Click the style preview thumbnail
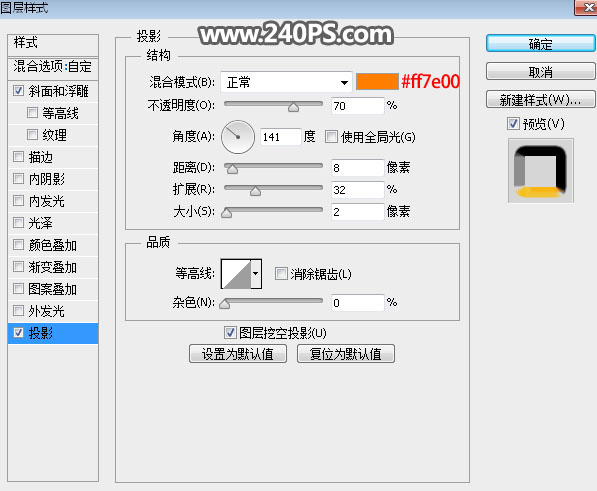Viewport: 597px width, 491px height. (x=541, y=171)
